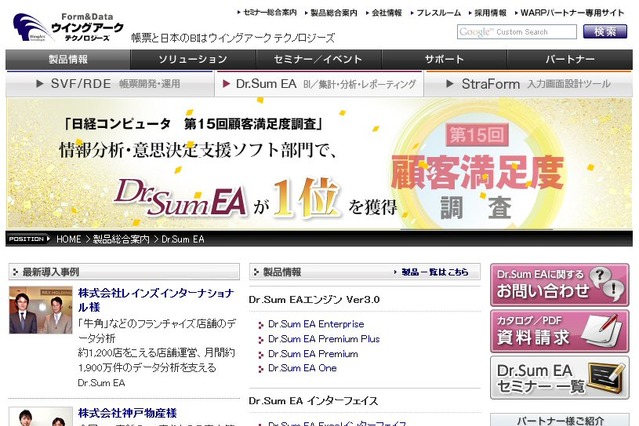Click 最新導入事例 section header

(x=124, y=272)
